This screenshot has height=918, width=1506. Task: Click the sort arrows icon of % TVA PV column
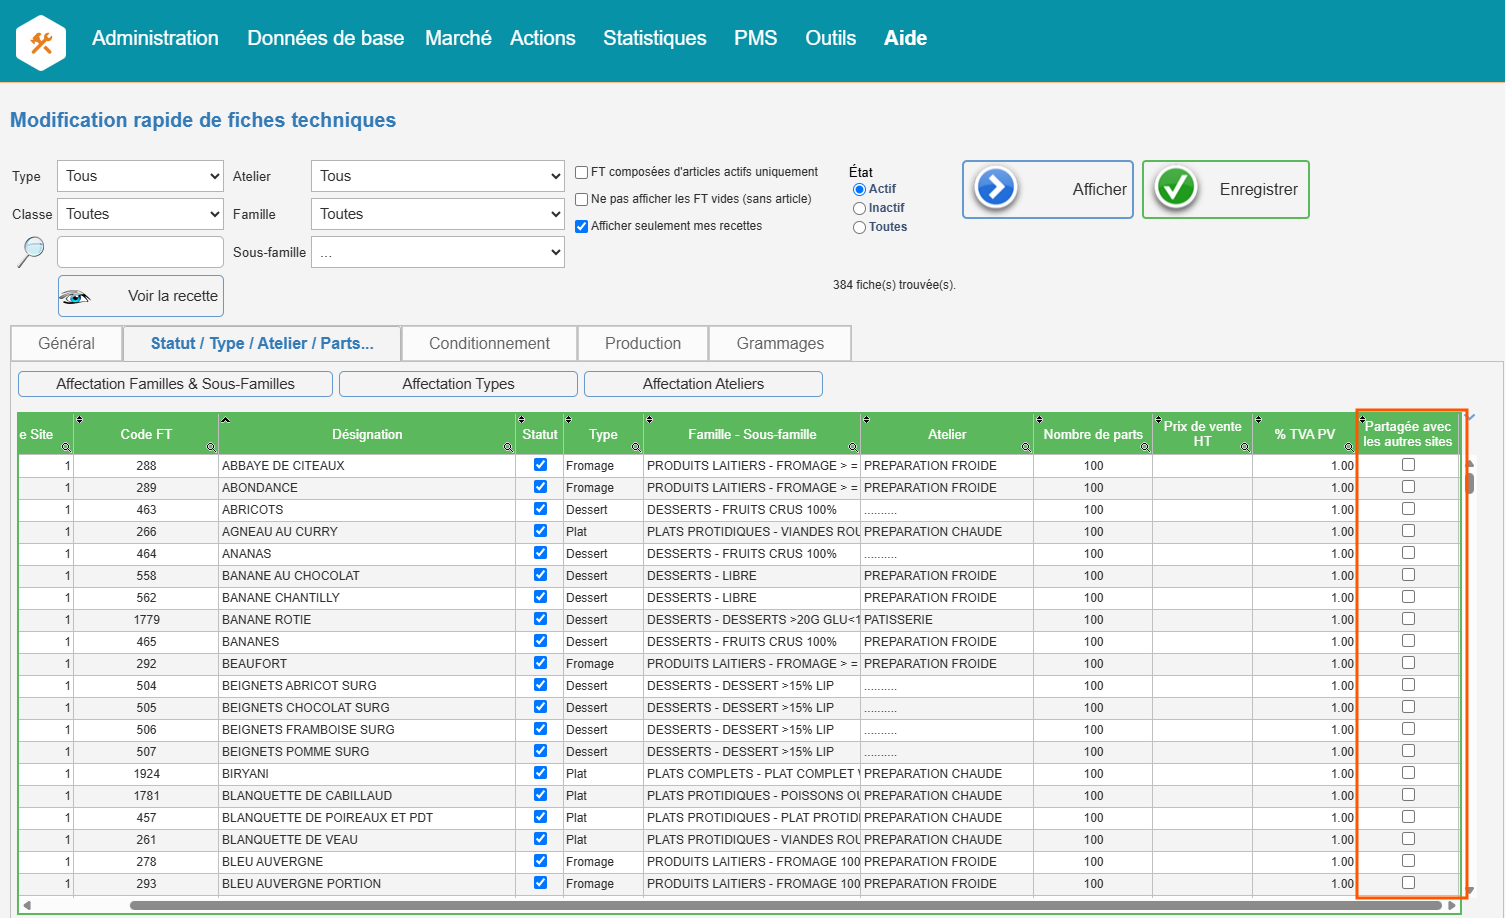coord(1258,420)
